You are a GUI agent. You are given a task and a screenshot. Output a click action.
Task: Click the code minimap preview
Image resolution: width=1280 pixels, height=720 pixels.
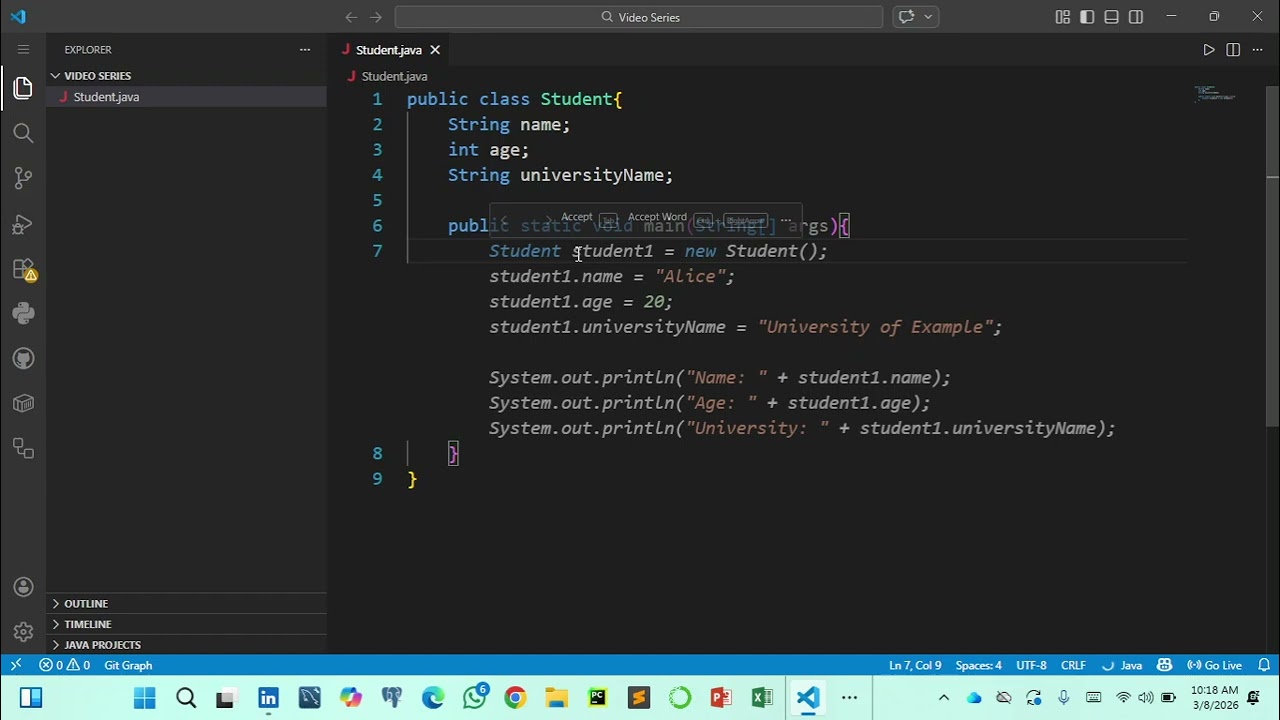click(x=1215, y=94)
